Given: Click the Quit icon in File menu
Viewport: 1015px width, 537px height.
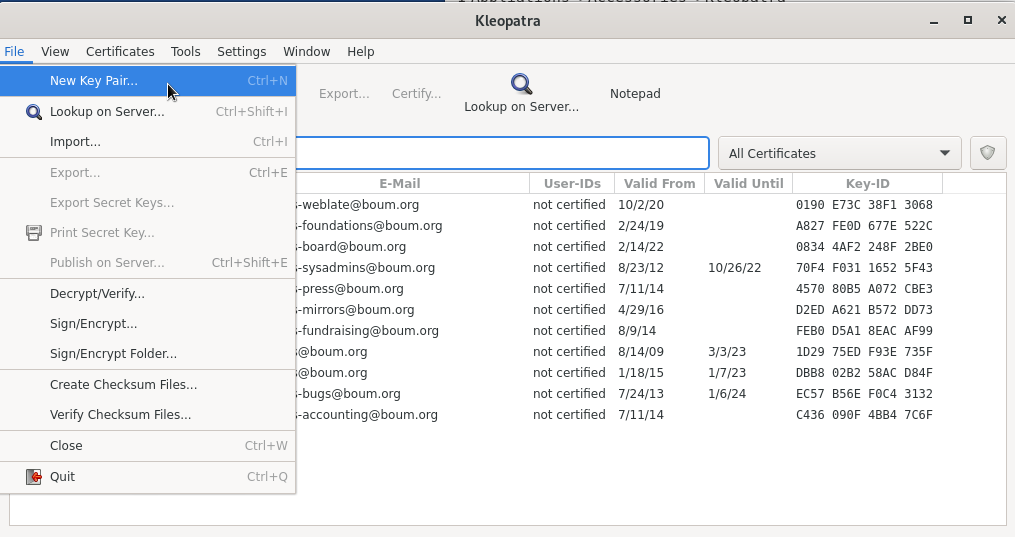Looking at the screenshot, I should 34,477.
